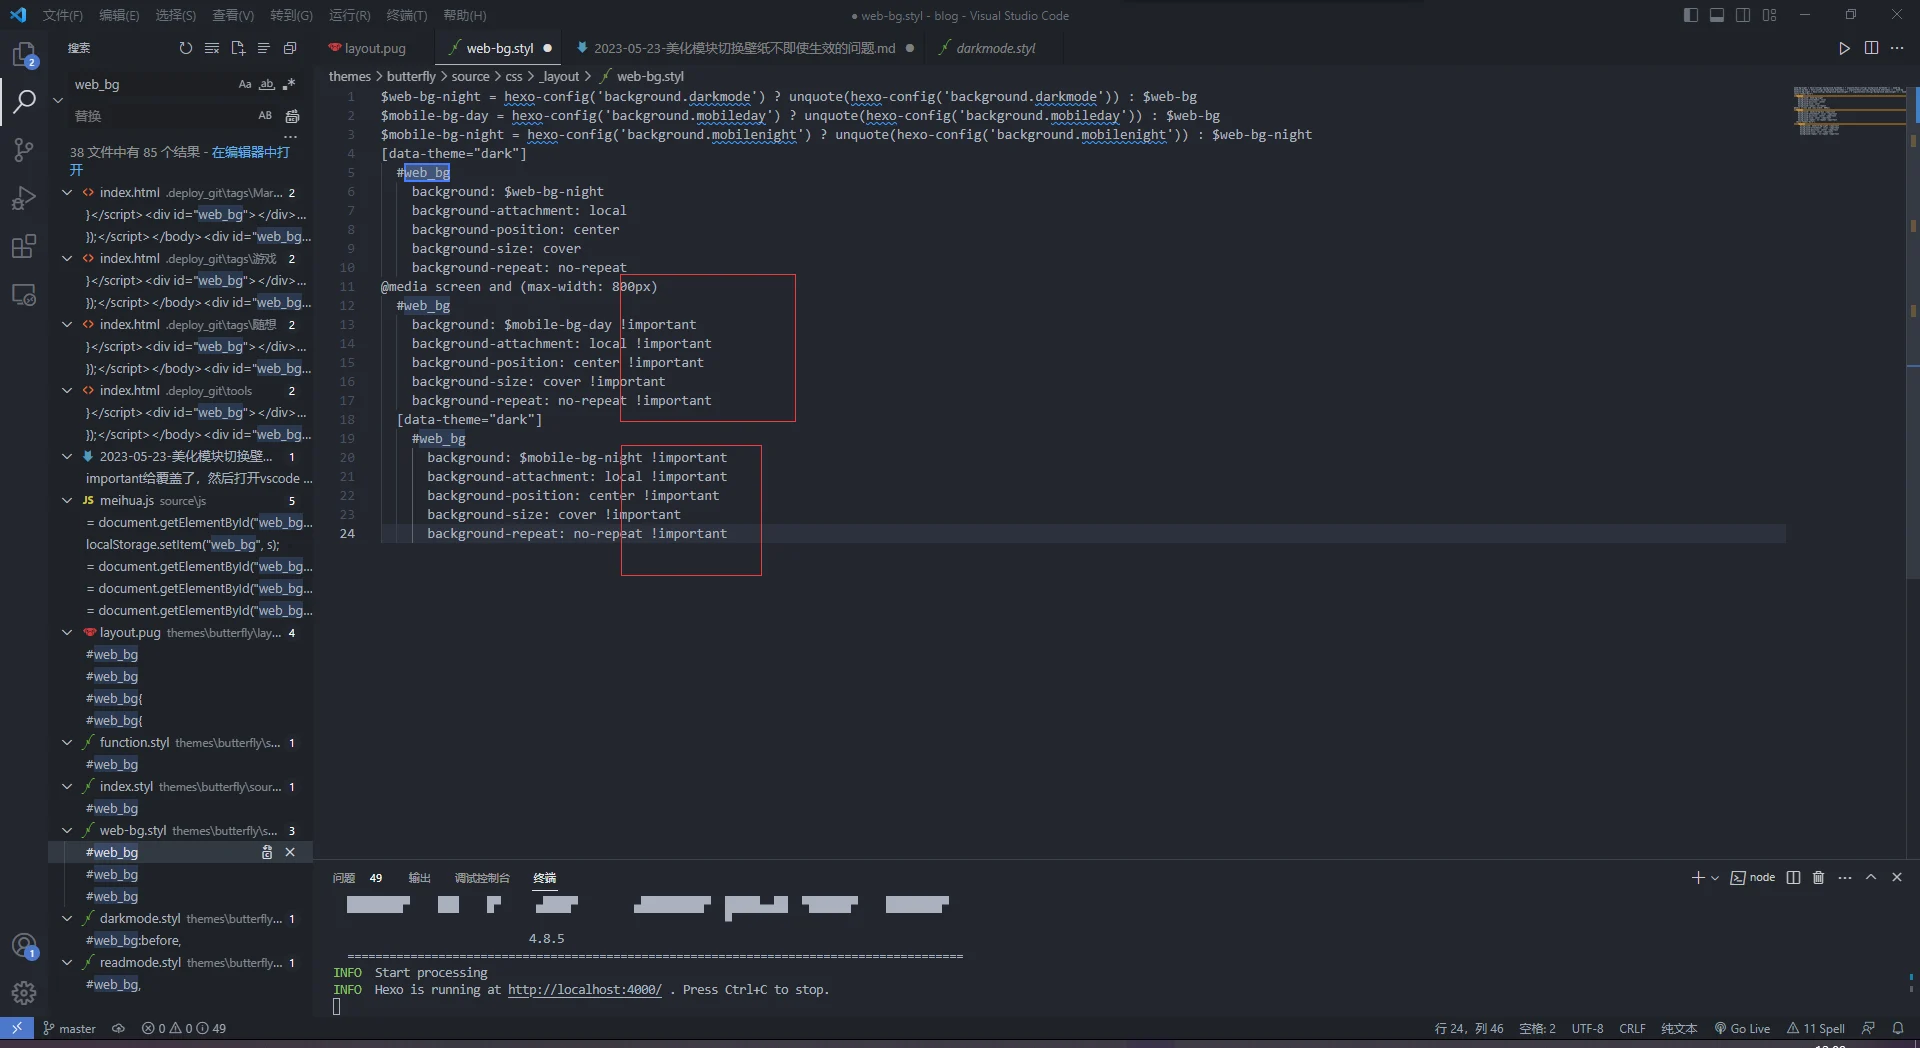Switch to the darkmode.styl editor tab

[995, 48]
